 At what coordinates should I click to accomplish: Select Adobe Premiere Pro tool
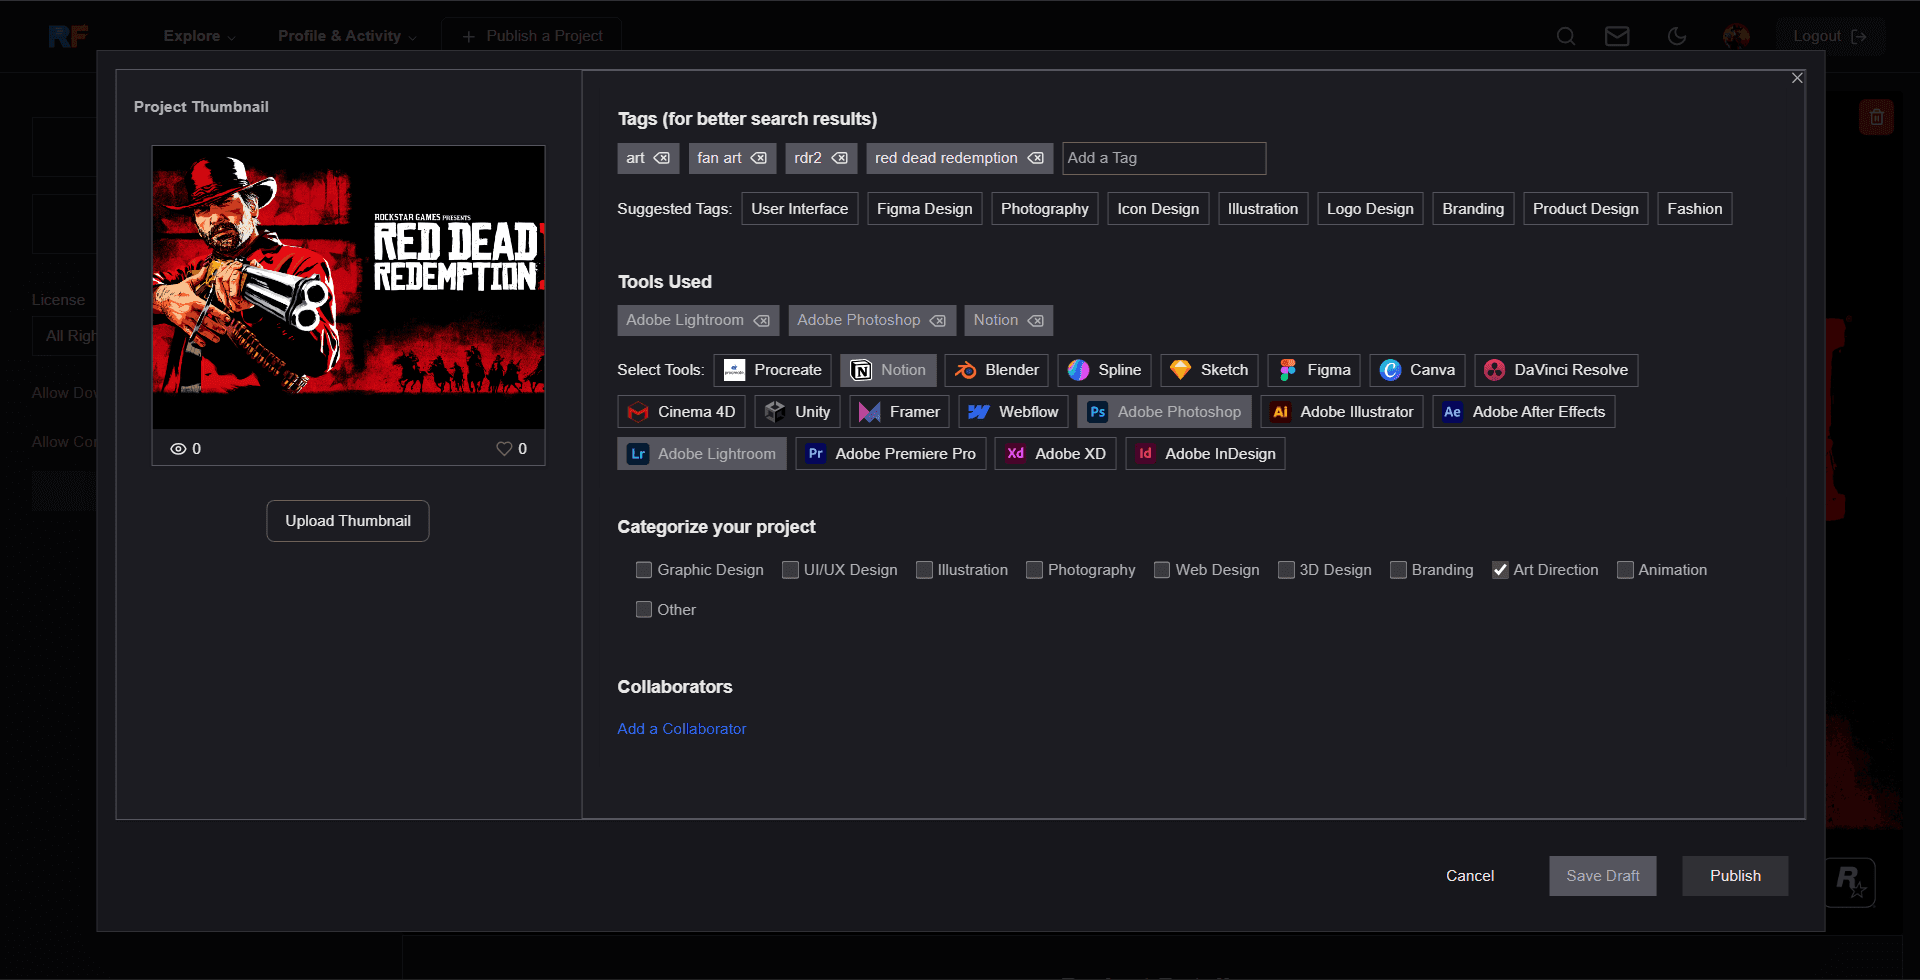[891, 454]
